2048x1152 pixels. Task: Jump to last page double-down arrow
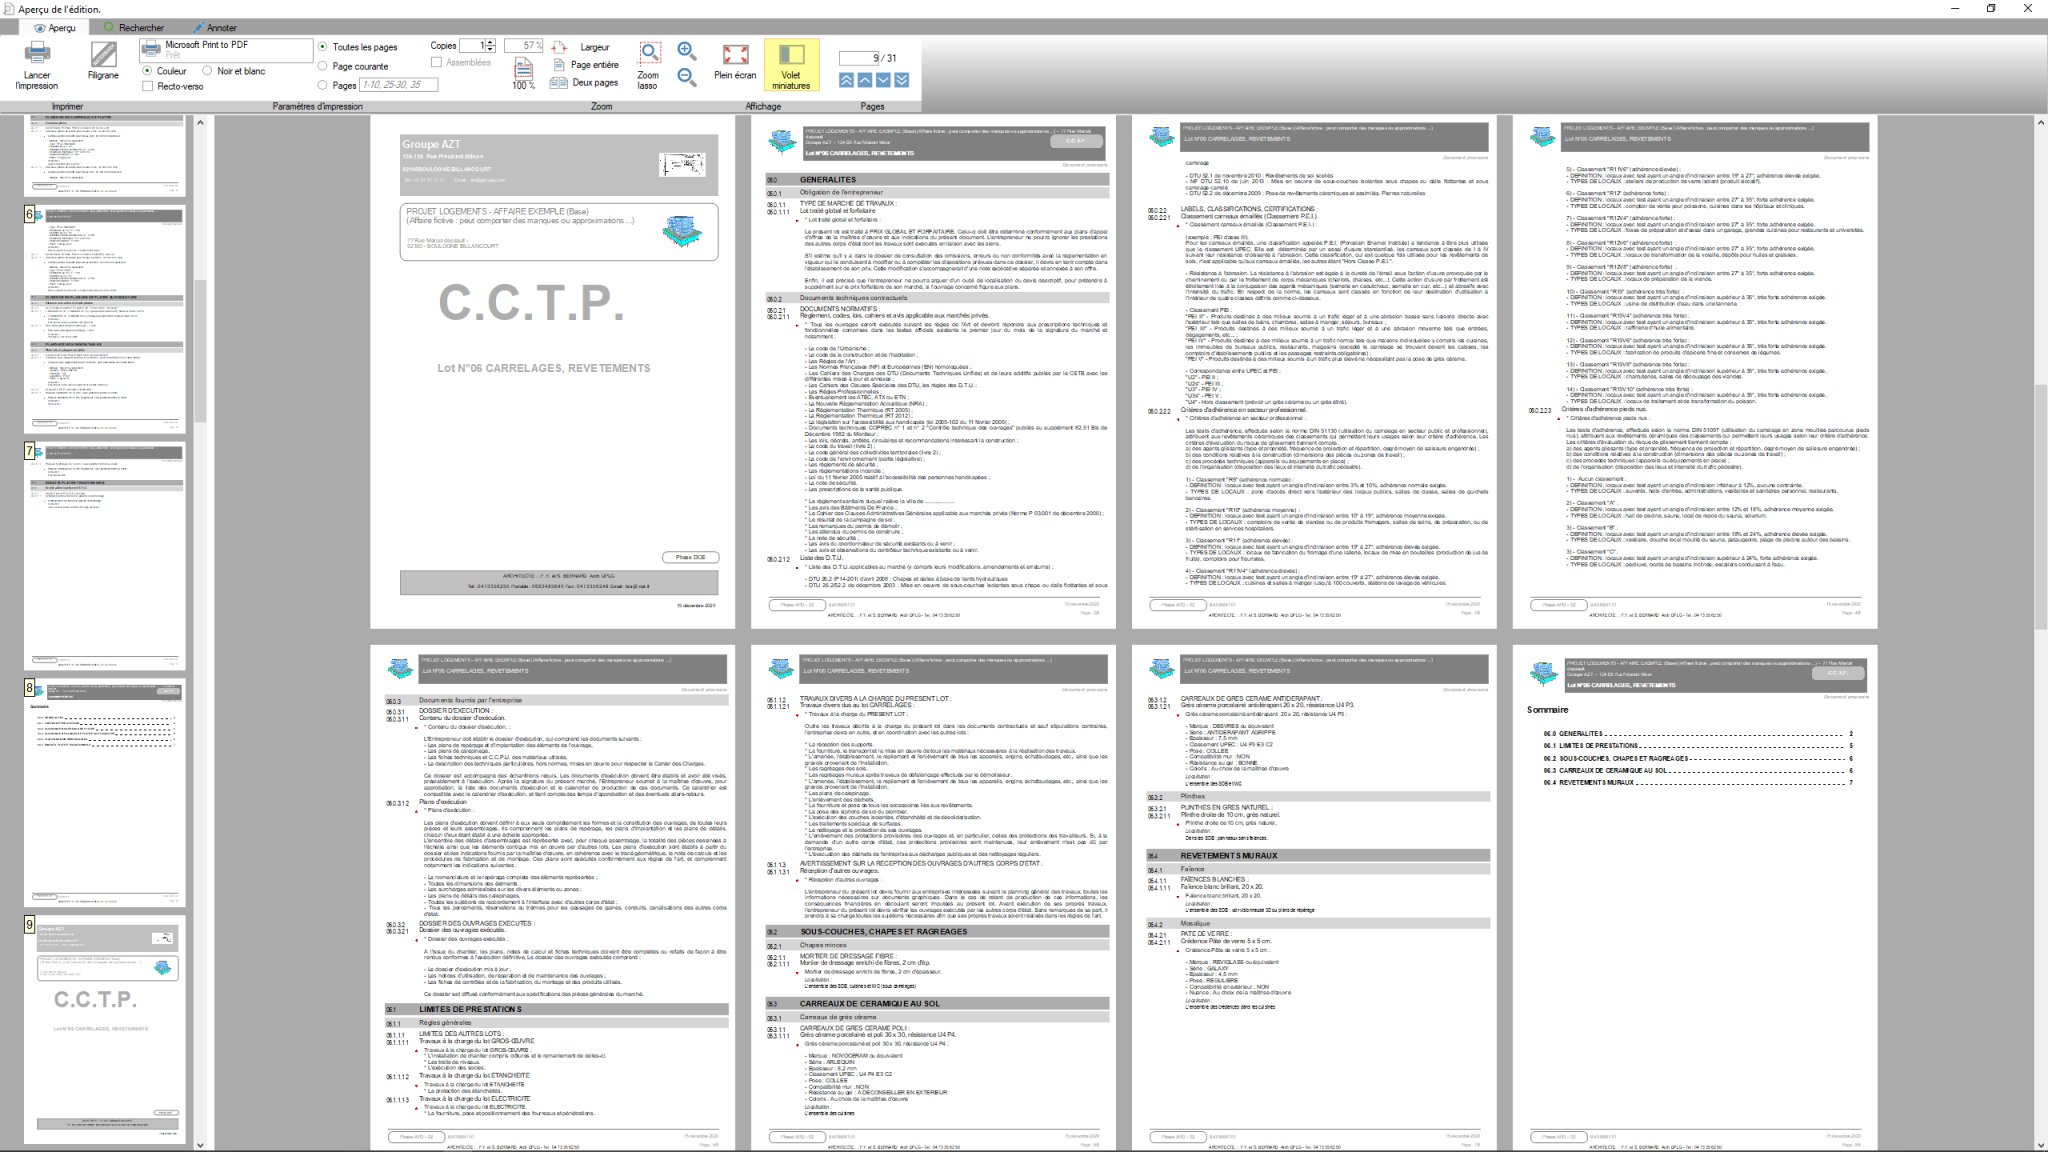[x=902, y=80]
